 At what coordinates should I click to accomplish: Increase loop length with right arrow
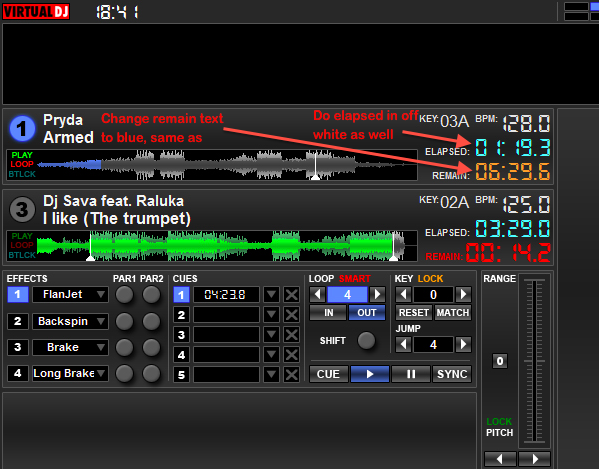[377, 294]
